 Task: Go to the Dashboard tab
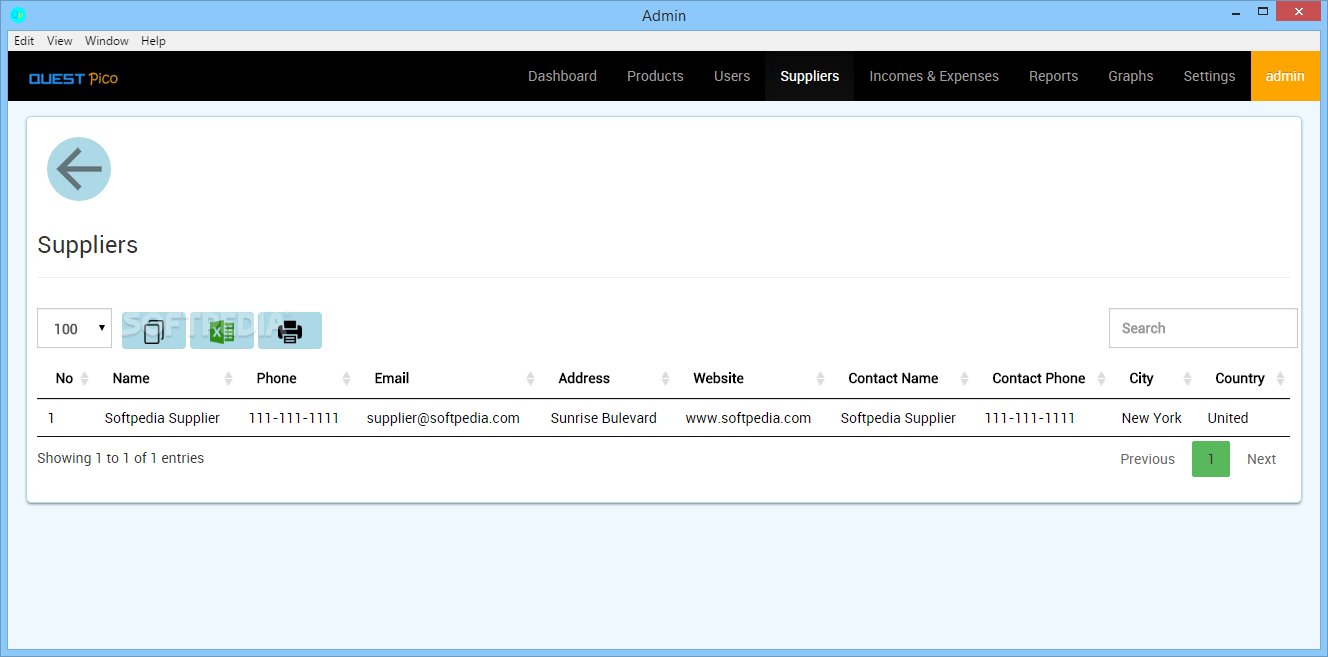[562, 76]
